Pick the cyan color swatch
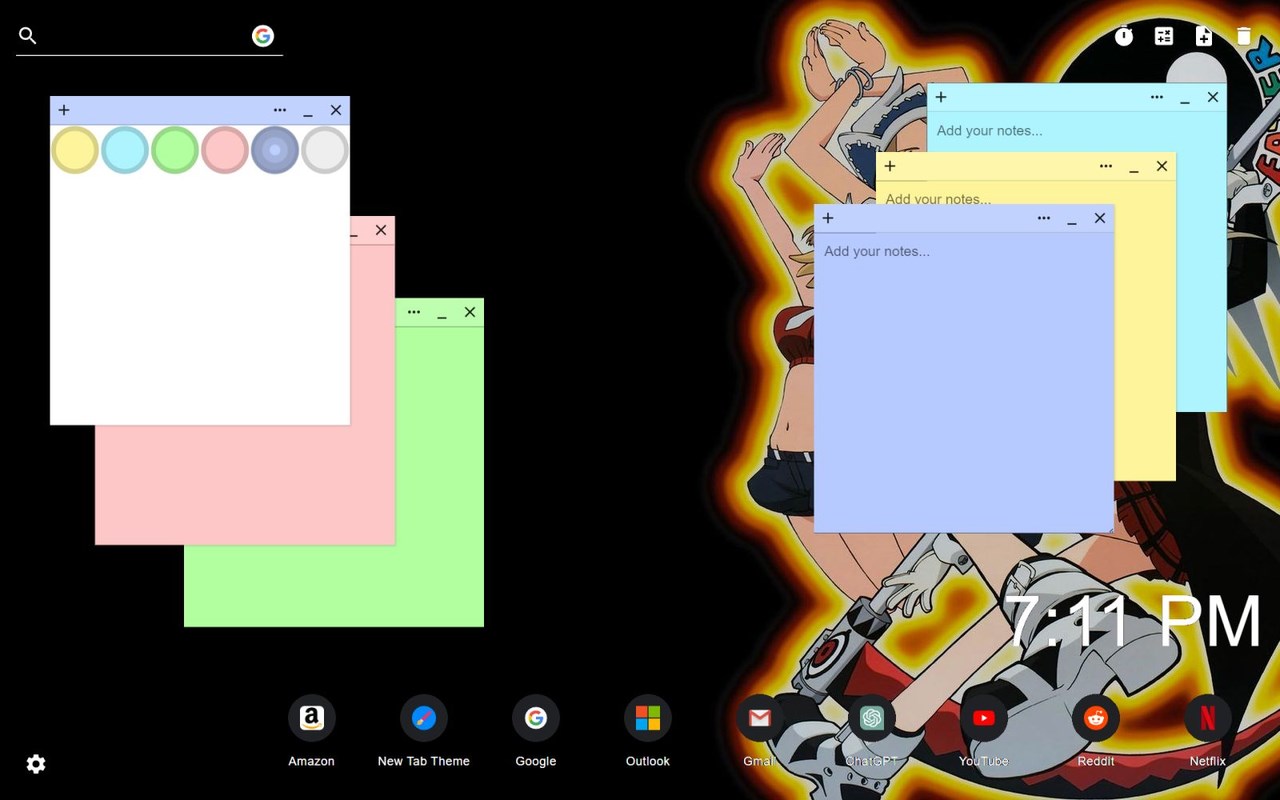1280x800 pixels. (x=125, y=150)
